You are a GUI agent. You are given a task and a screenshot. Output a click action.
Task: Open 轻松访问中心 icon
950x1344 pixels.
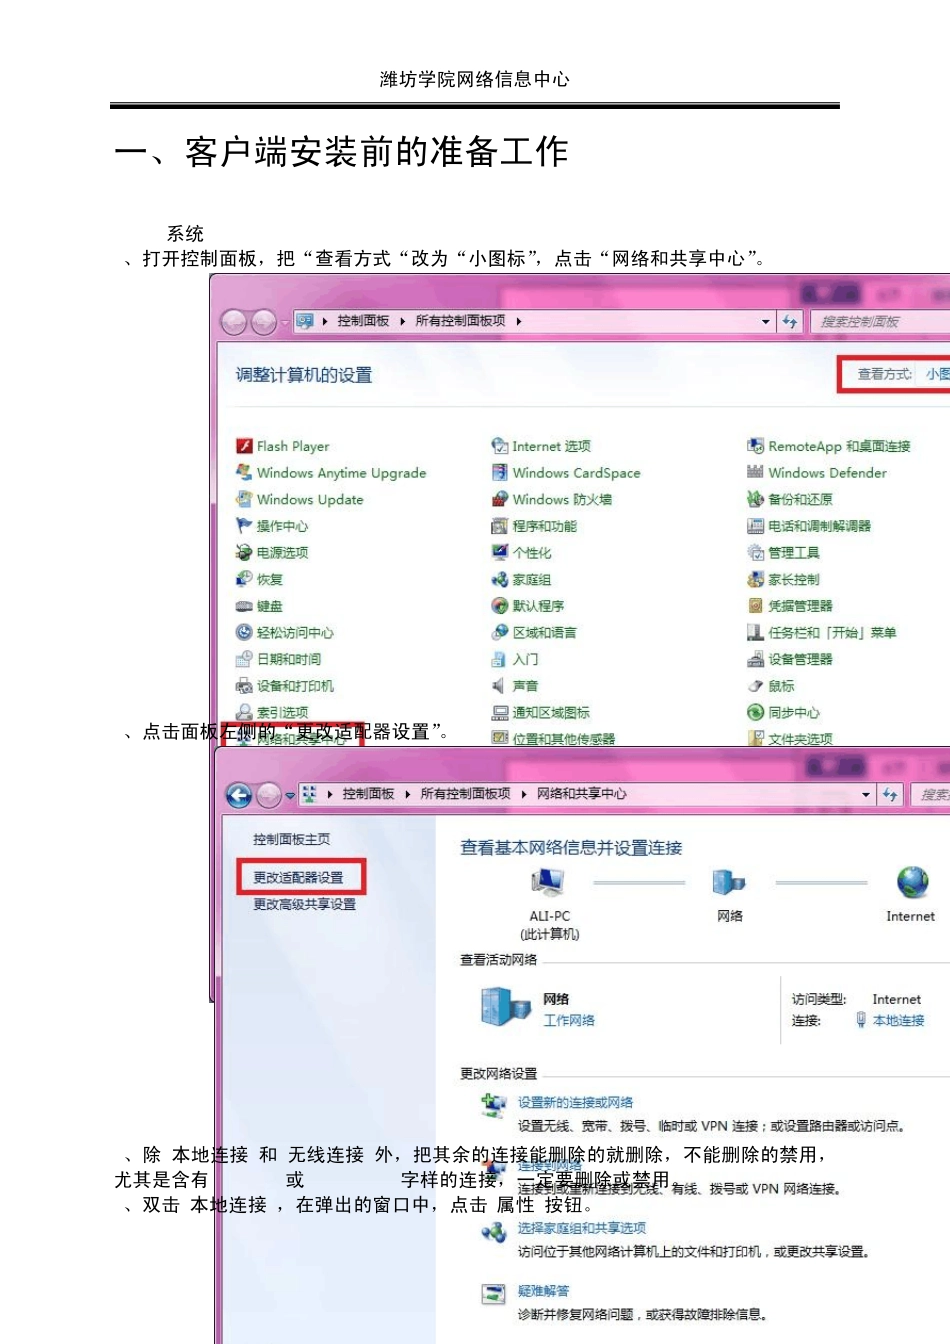[x=244, y=632]
